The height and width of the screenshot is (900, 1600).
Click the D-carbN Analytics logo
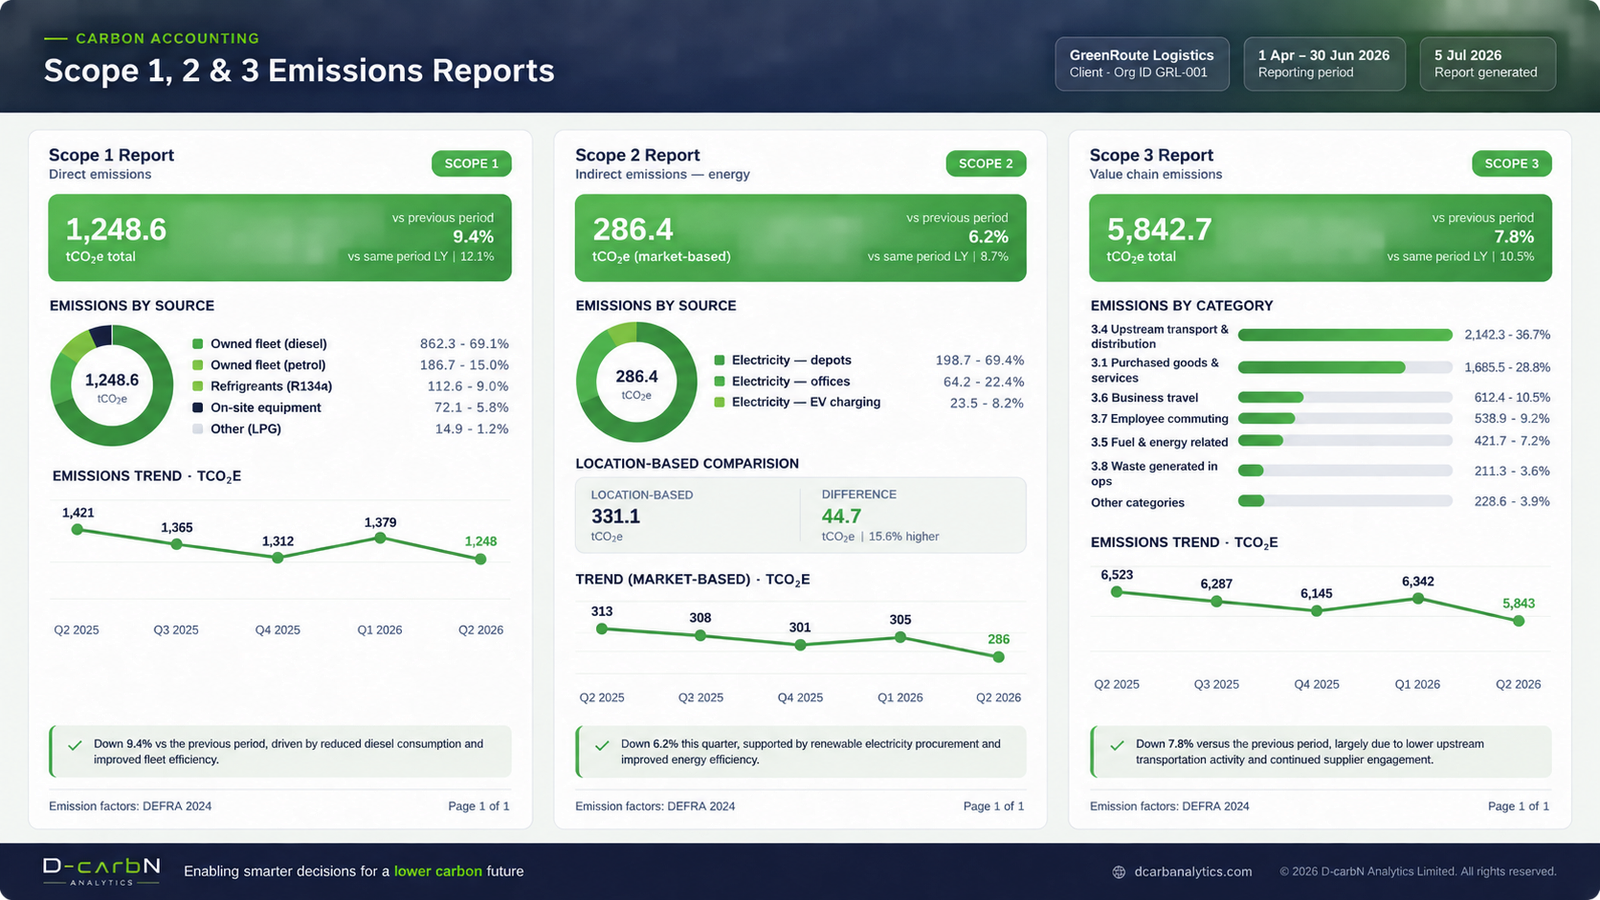click(x=101, y=870)
